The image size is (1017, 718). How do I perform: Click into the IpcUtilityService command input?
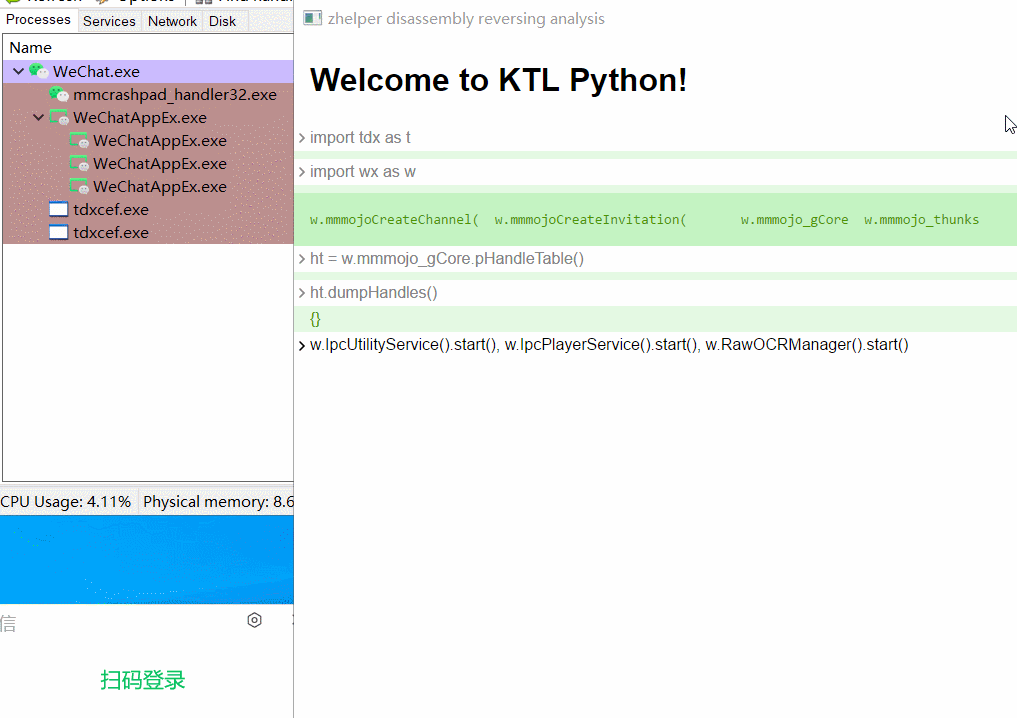[x=609, y=344]
